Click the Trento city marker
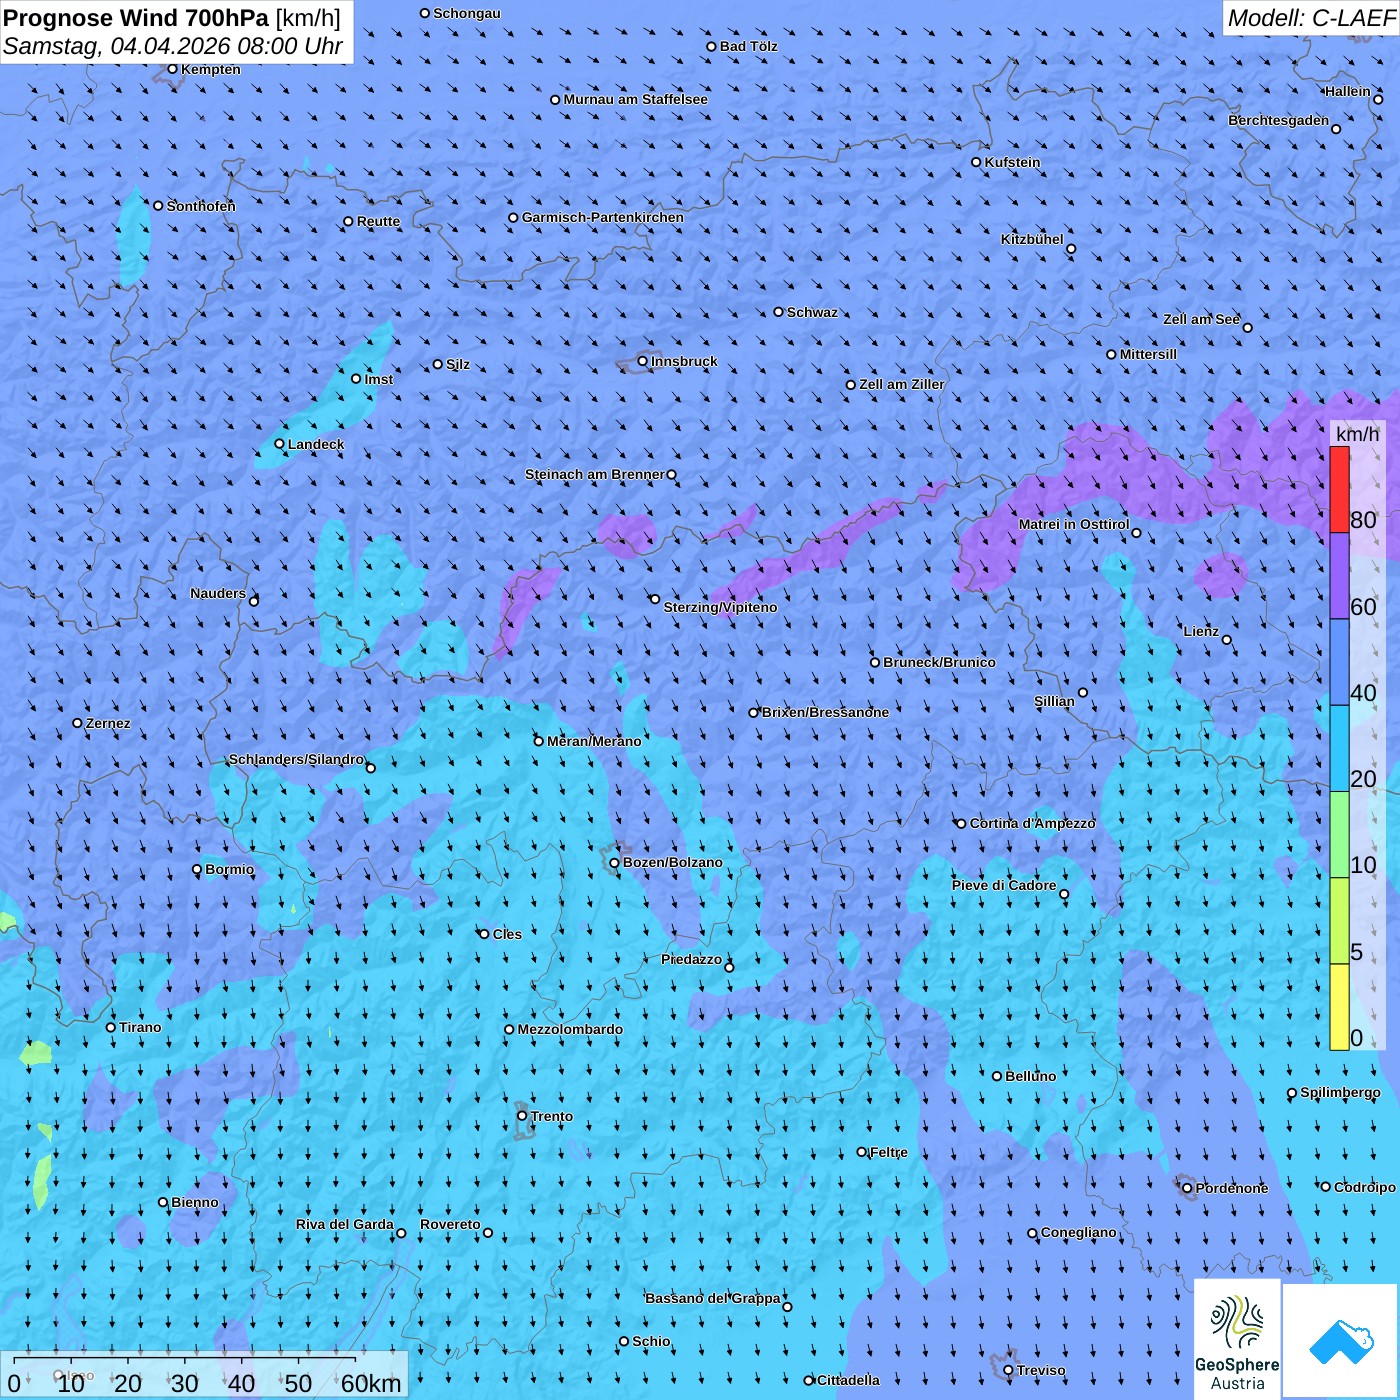Image resolution: width=1400 pixels, height=1400 pixels. [x=522, y=1116]
